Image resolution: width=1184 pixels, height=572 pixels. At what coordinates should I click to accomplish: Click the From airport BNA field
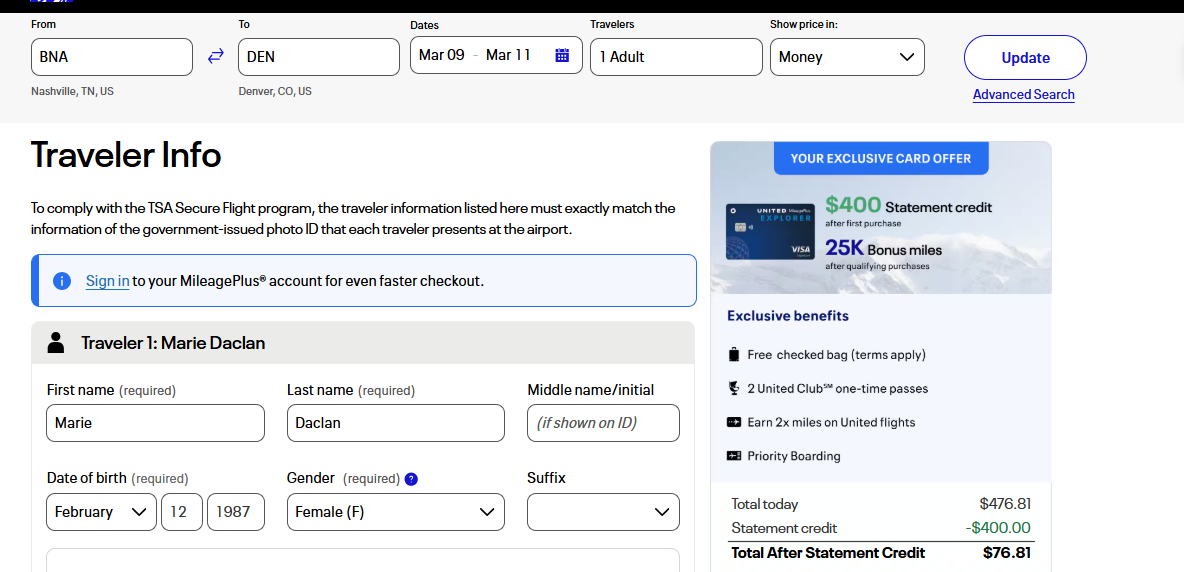click(x=111, y=57)
